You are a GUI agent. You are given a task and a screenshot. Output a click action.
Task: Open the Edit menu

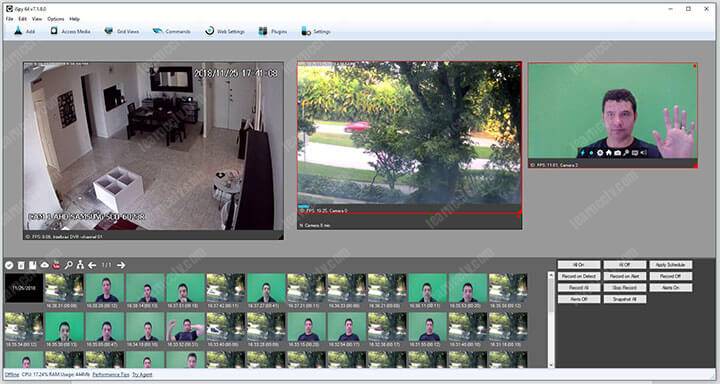coord(22,19)
